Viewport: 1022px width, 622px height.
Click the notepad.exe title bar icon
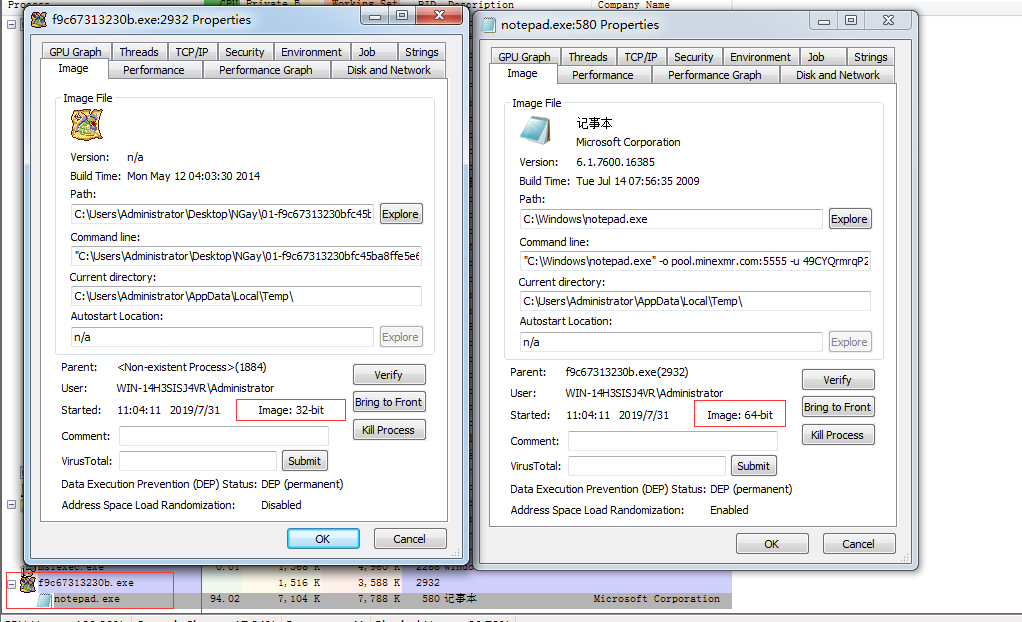pyautogui.click(x=488, y=25)
